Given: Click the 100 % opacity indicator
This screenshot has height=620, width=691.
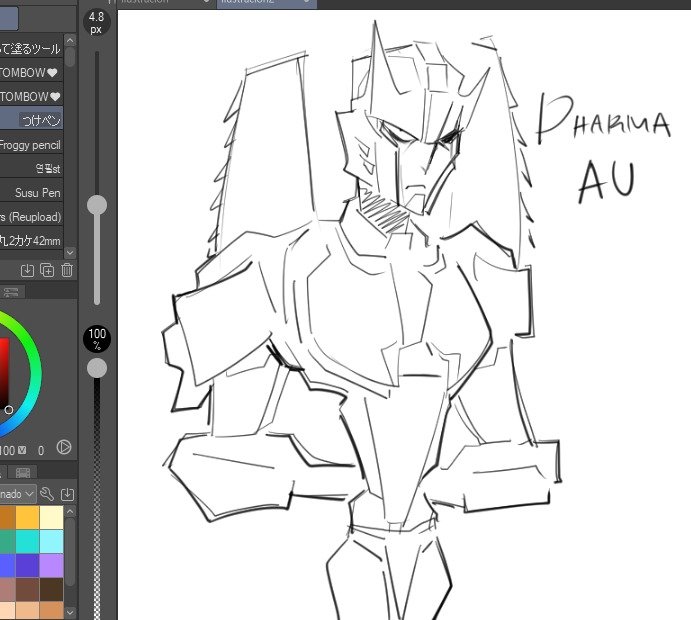Looking at the screenshot, I should coord(97,339).
